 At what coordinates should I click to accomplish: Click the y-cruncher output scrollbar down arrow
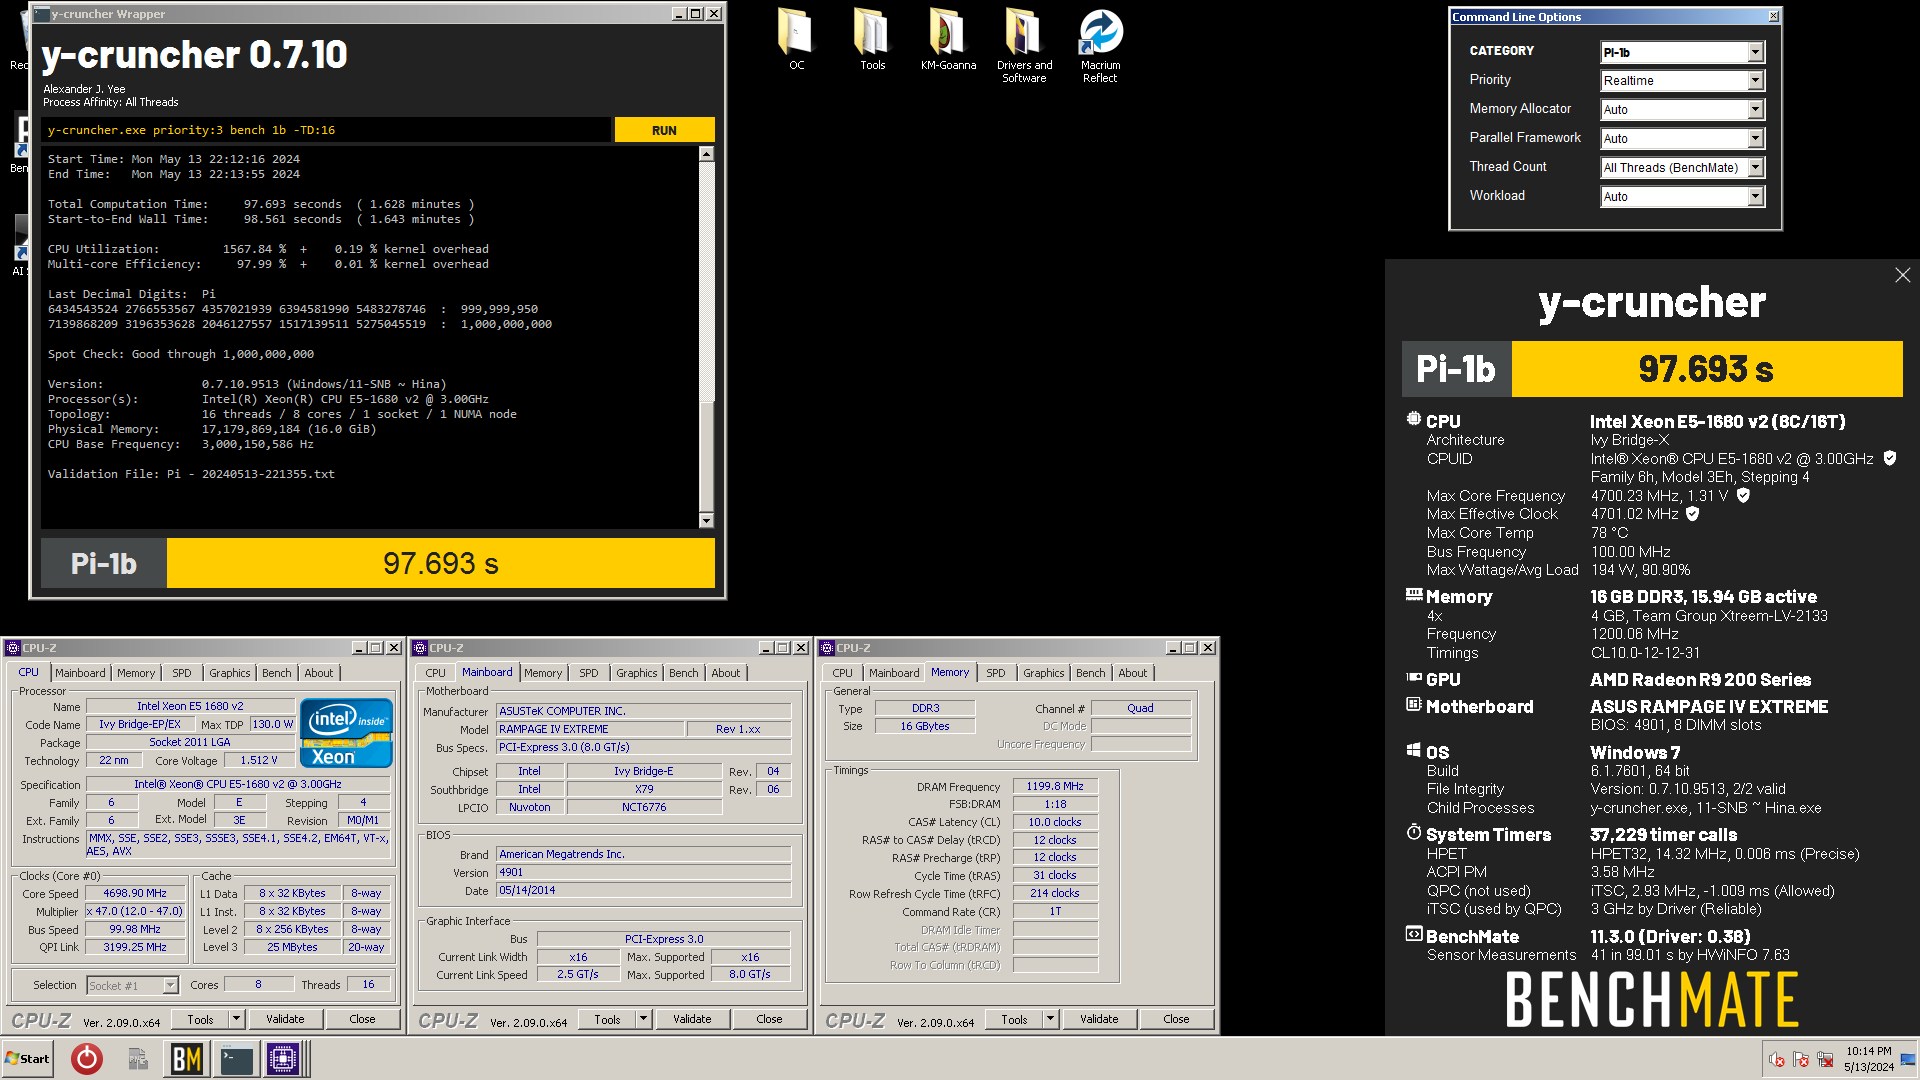tap(706, 520)
